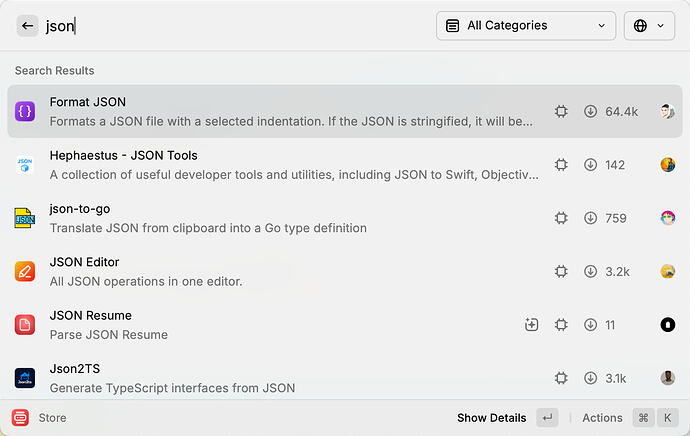This screenshot has width=690, height=436.
Task: Click the Format JSON description text
Action: (291, 121)
